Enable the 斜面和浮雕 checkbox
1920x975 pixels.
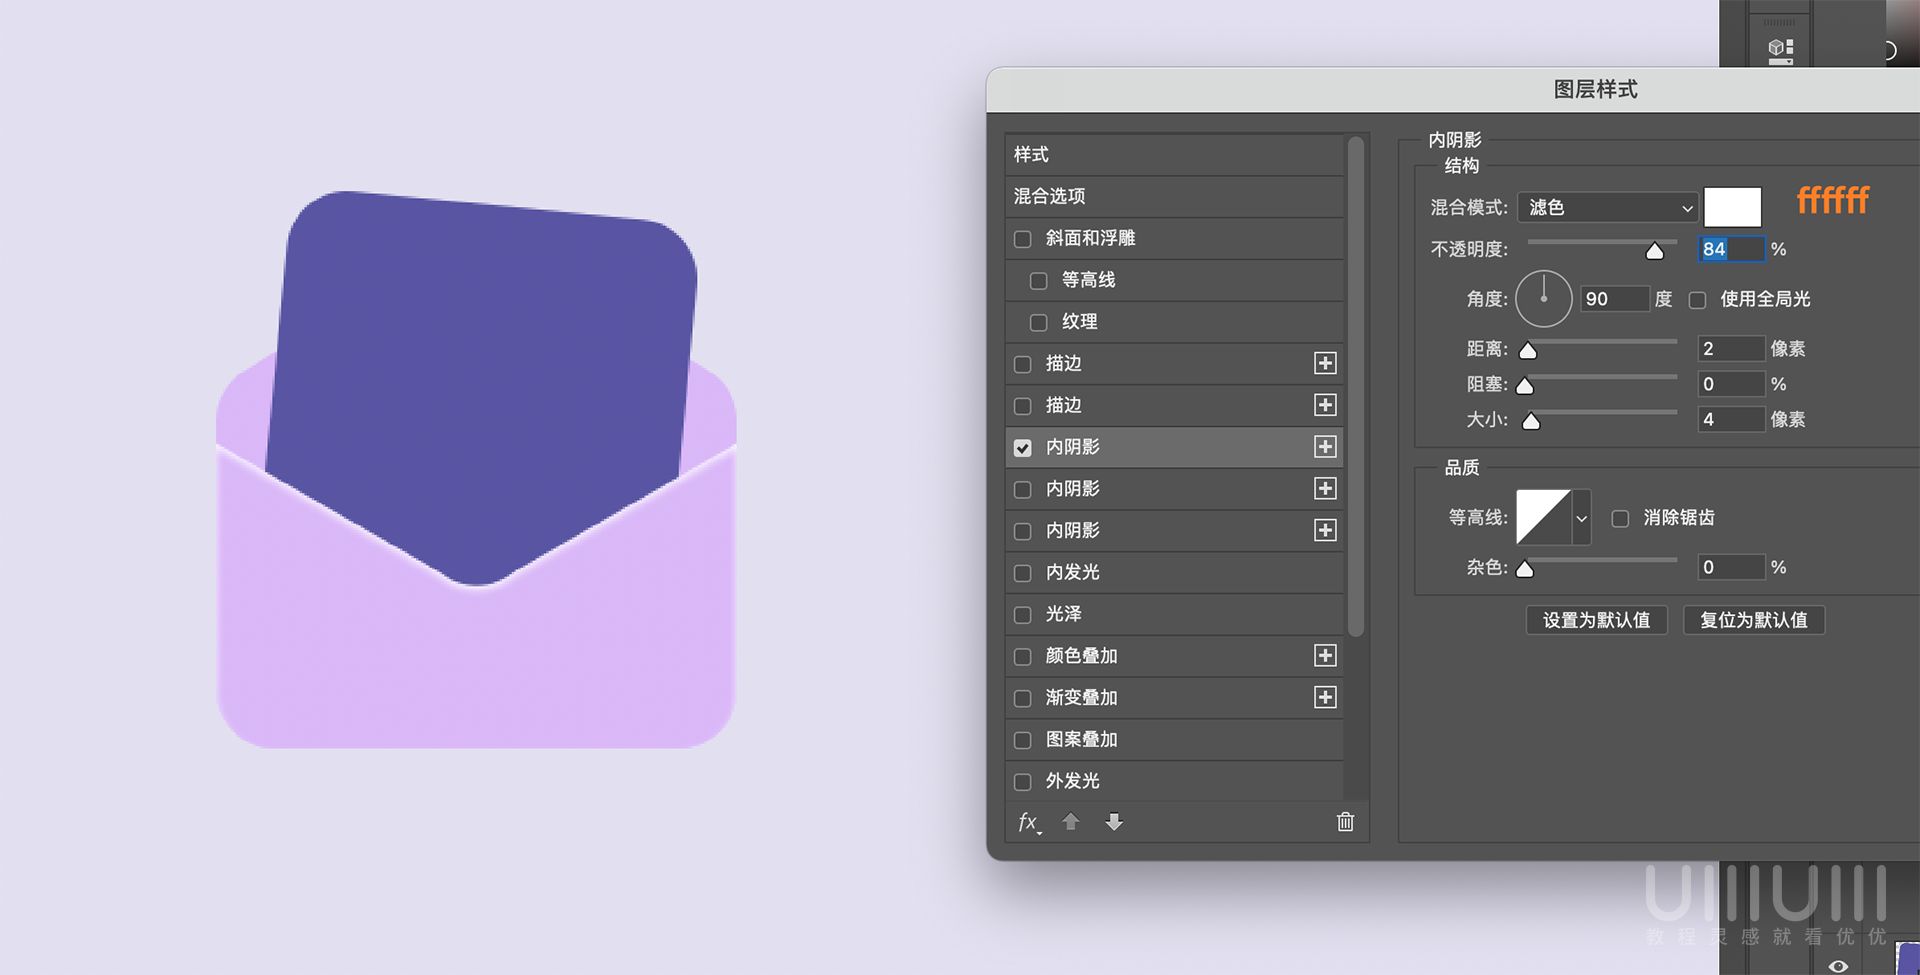1022,239
